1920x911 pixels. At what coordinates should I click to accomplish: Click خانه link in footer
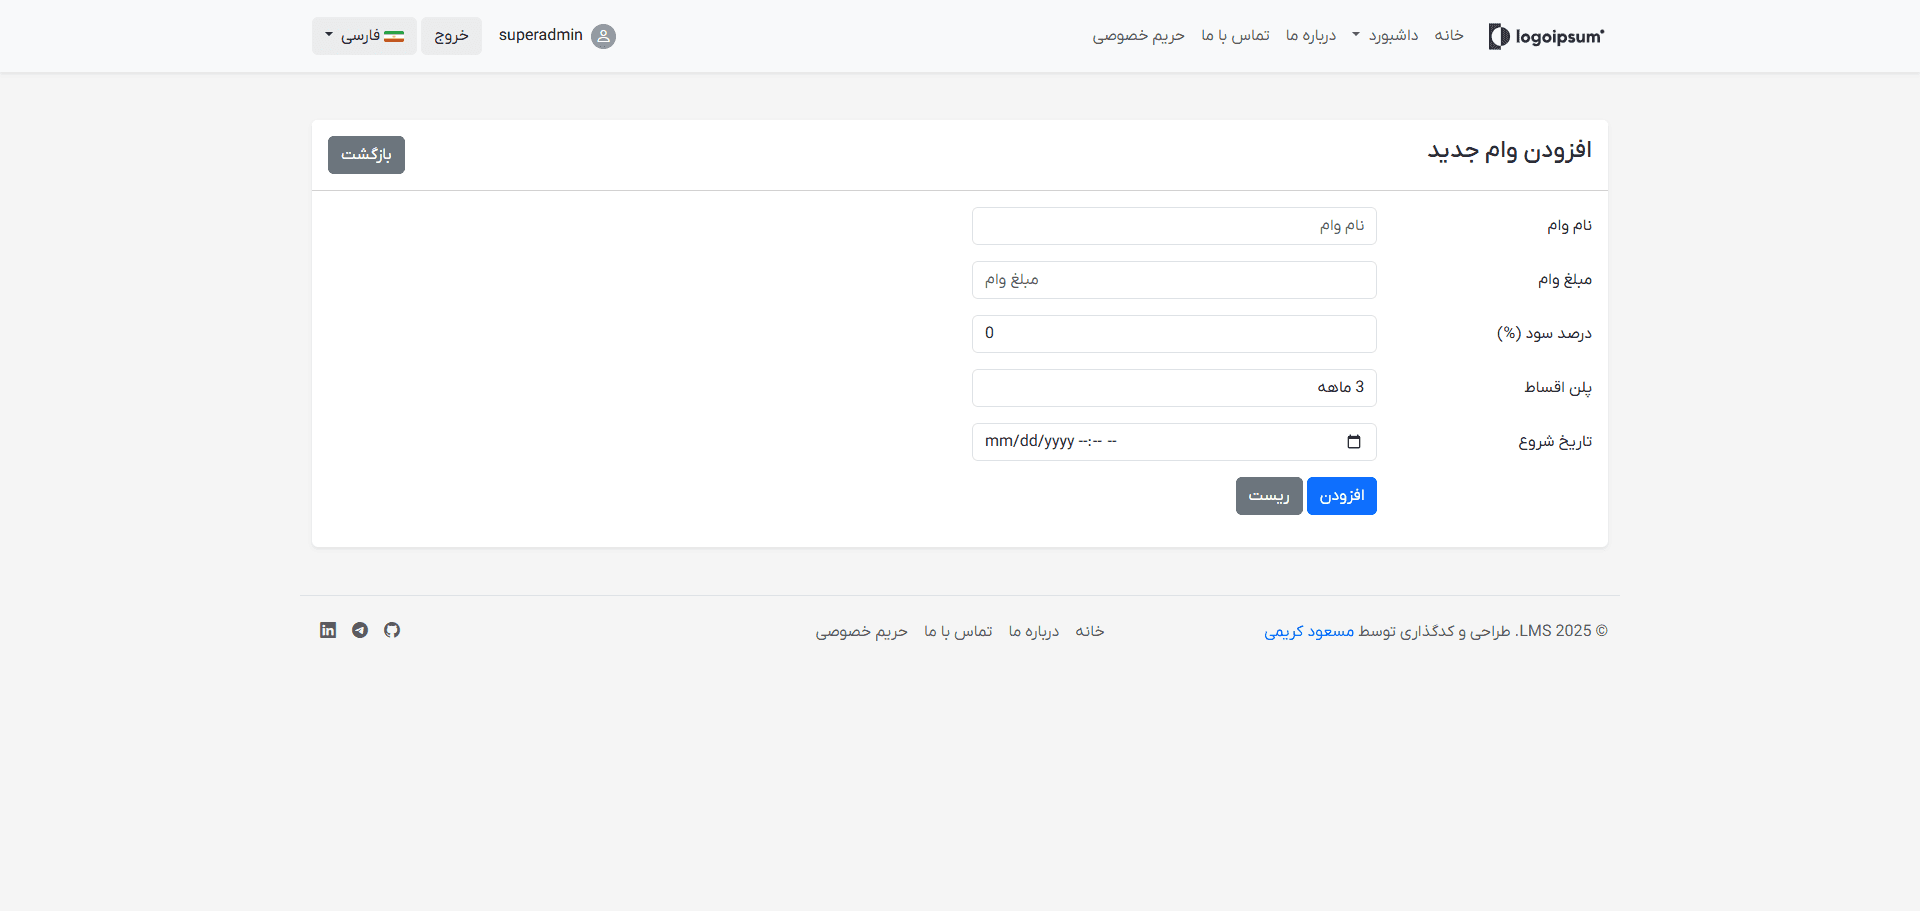tap(1090, 631)
